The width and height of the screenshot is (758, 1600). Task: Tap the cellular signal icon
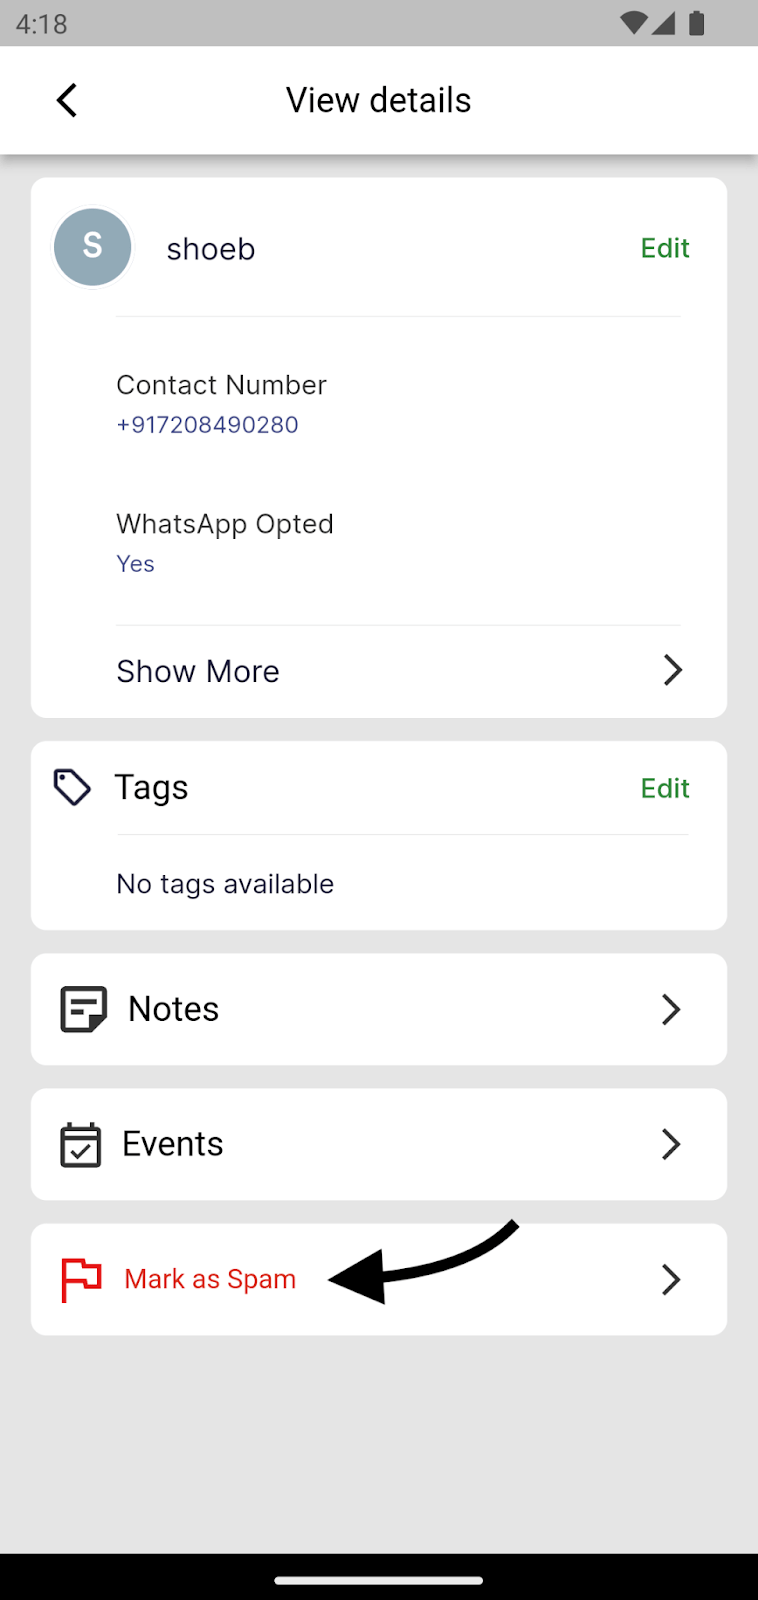664,23
